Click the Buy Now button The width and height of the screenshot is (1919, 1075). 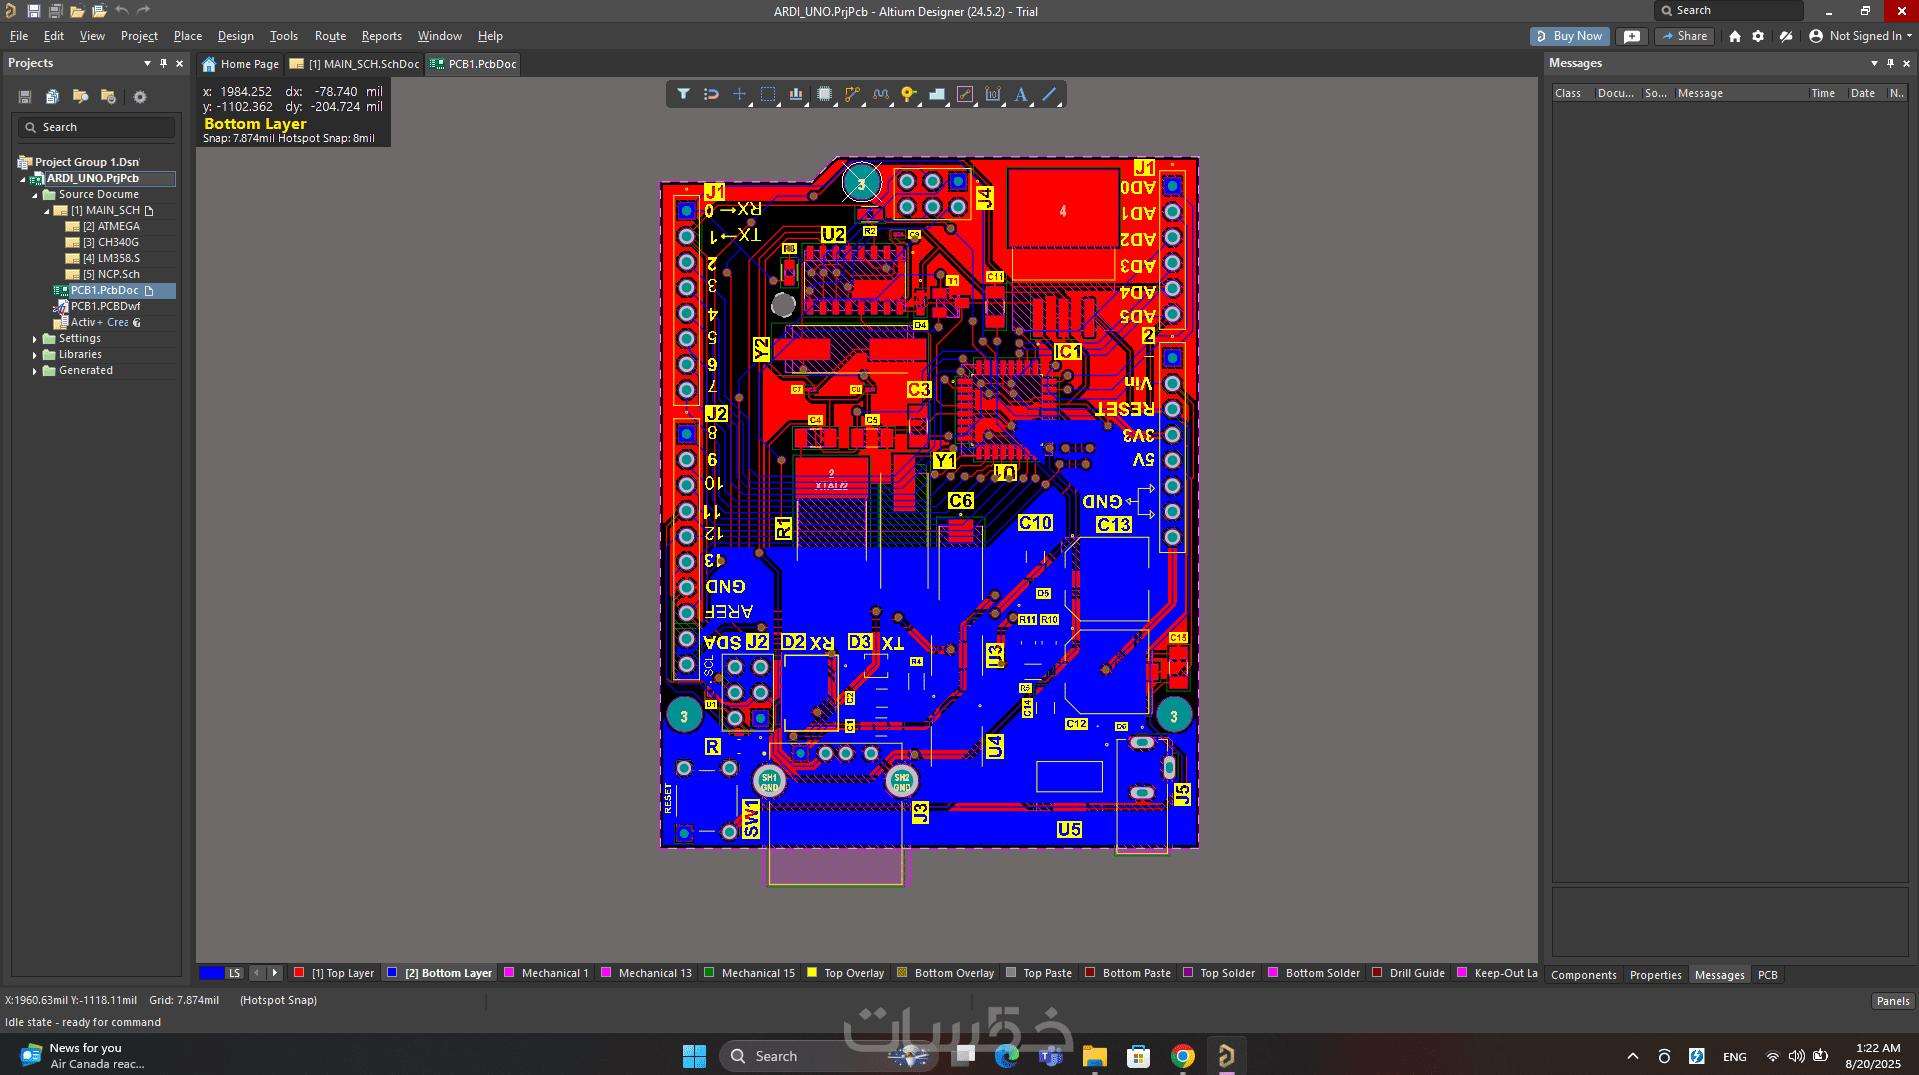pyautogui.click(x=1570, y=36)
